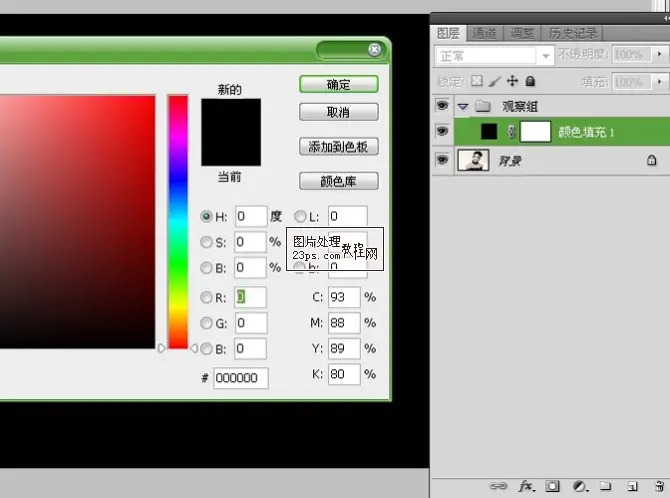
Task: Click the link layers icon
Action: point(497,486)
